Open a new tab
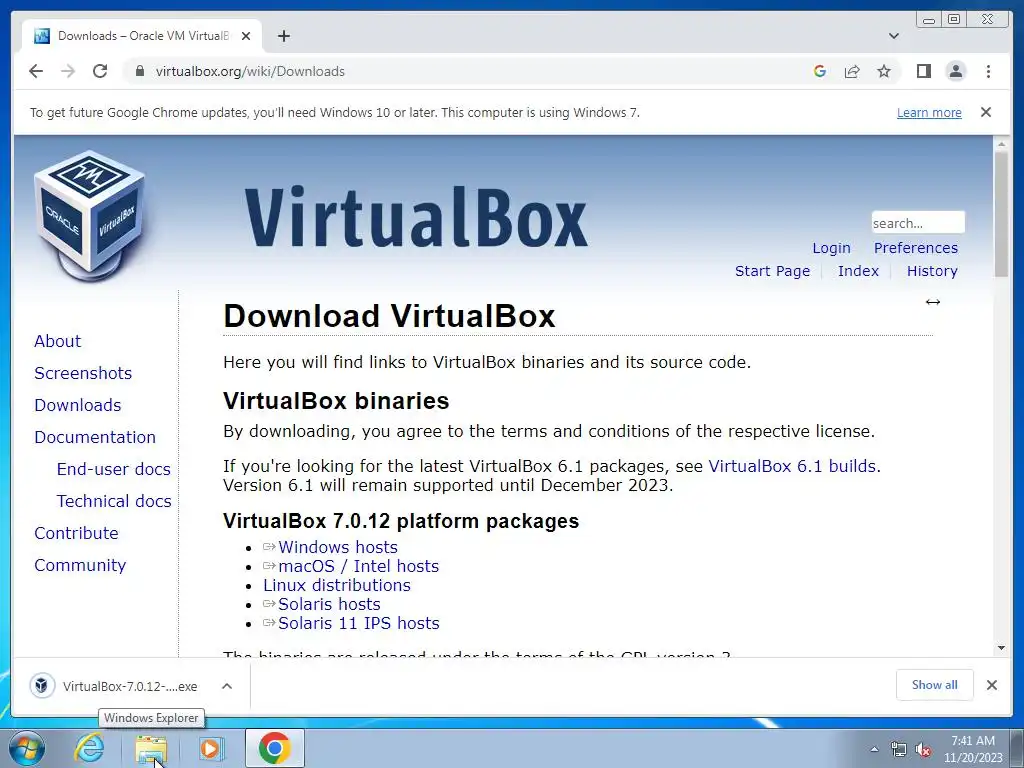Viewport: 1024px width, 768px height. click(283, 36)
